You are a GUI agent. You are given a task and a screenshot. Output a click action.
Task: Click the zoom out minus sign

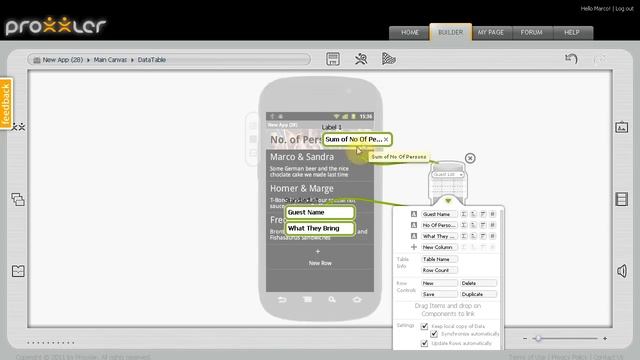(x=525, y=338)
